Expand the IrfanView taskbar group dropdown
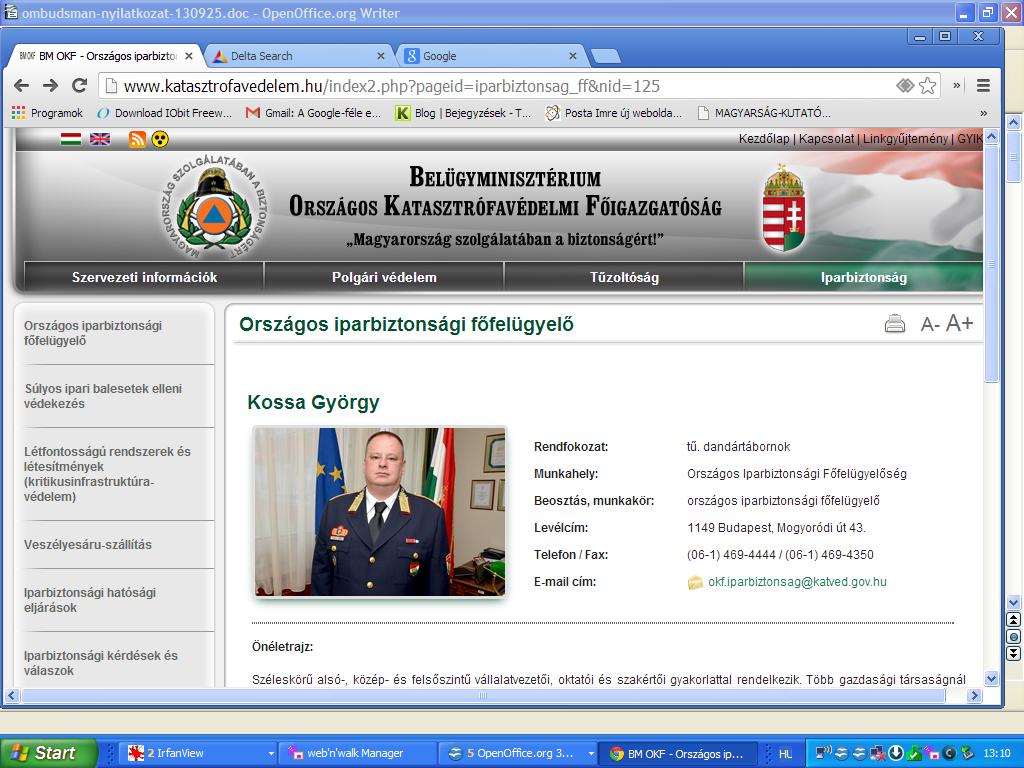 click(271, 753)
